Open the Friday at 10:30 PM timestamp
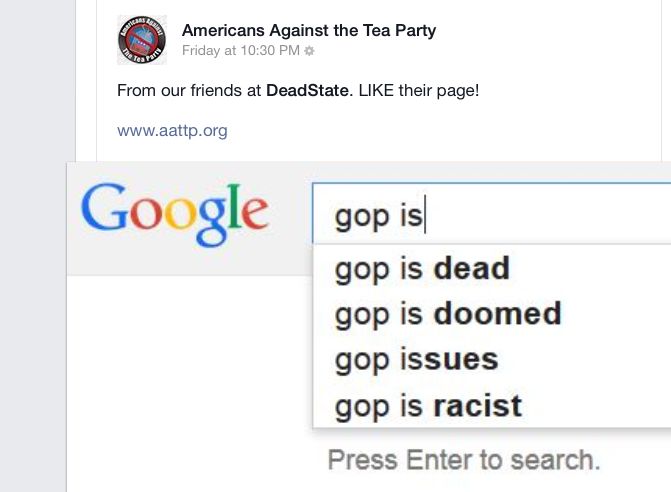This screenshot has width=671, height=492. pos(240,50)
